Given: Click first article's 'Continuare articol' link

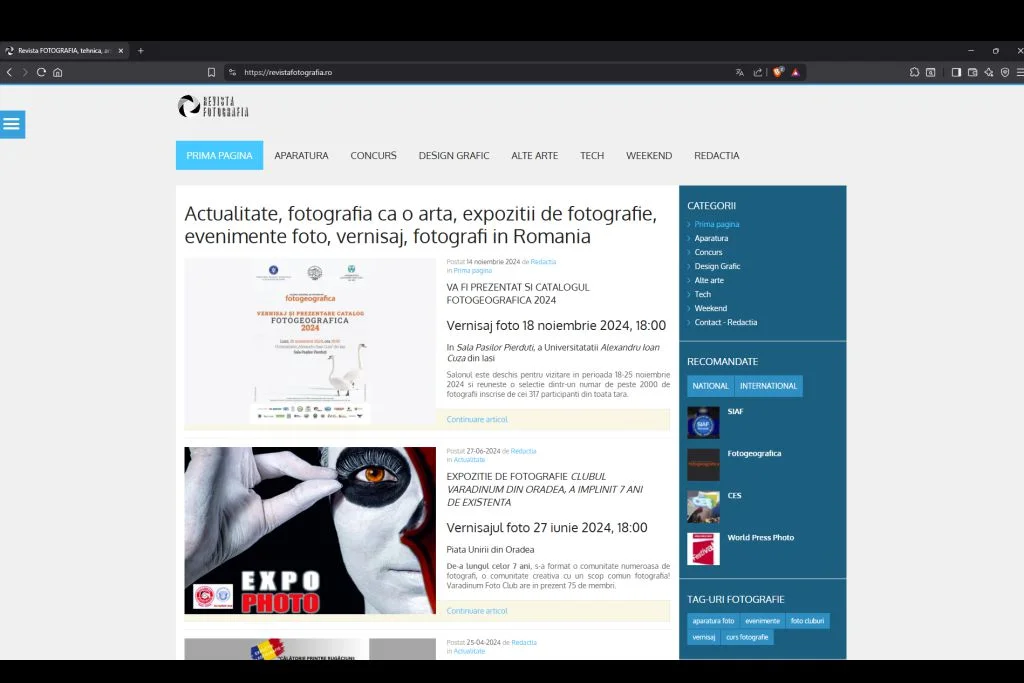Looking at the screenshot, I should pyautogui.click(x=477, y=420).
